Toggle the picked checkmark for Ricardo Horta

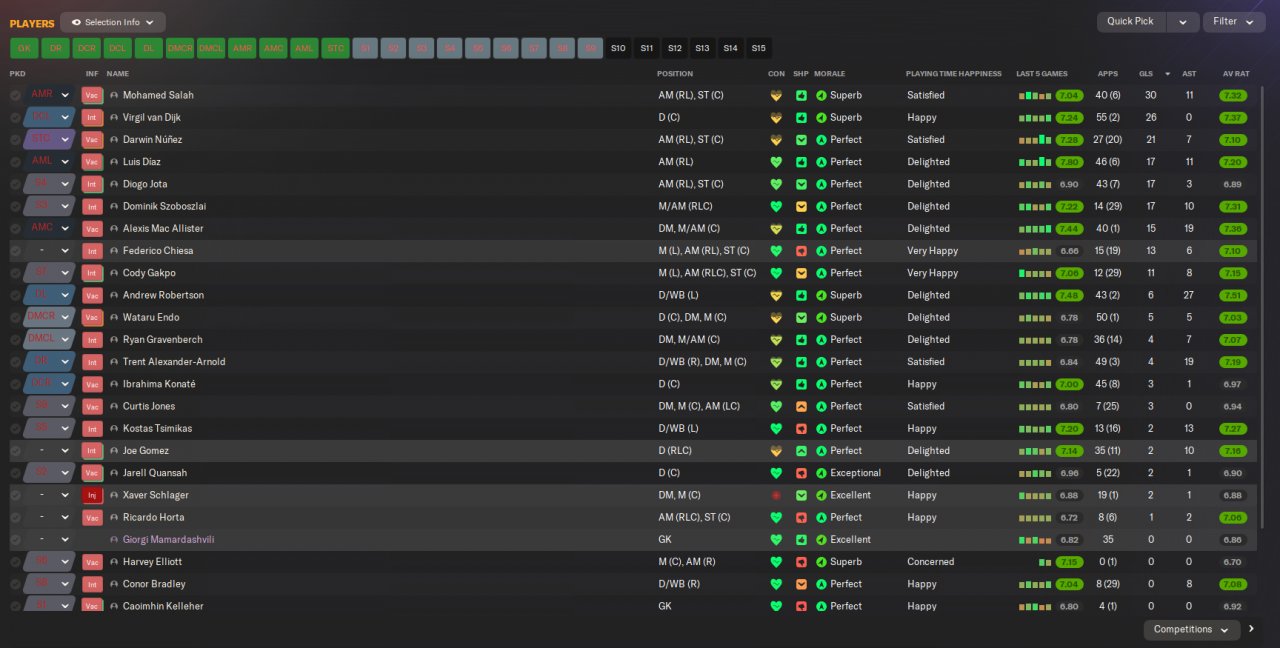(15, 517)
